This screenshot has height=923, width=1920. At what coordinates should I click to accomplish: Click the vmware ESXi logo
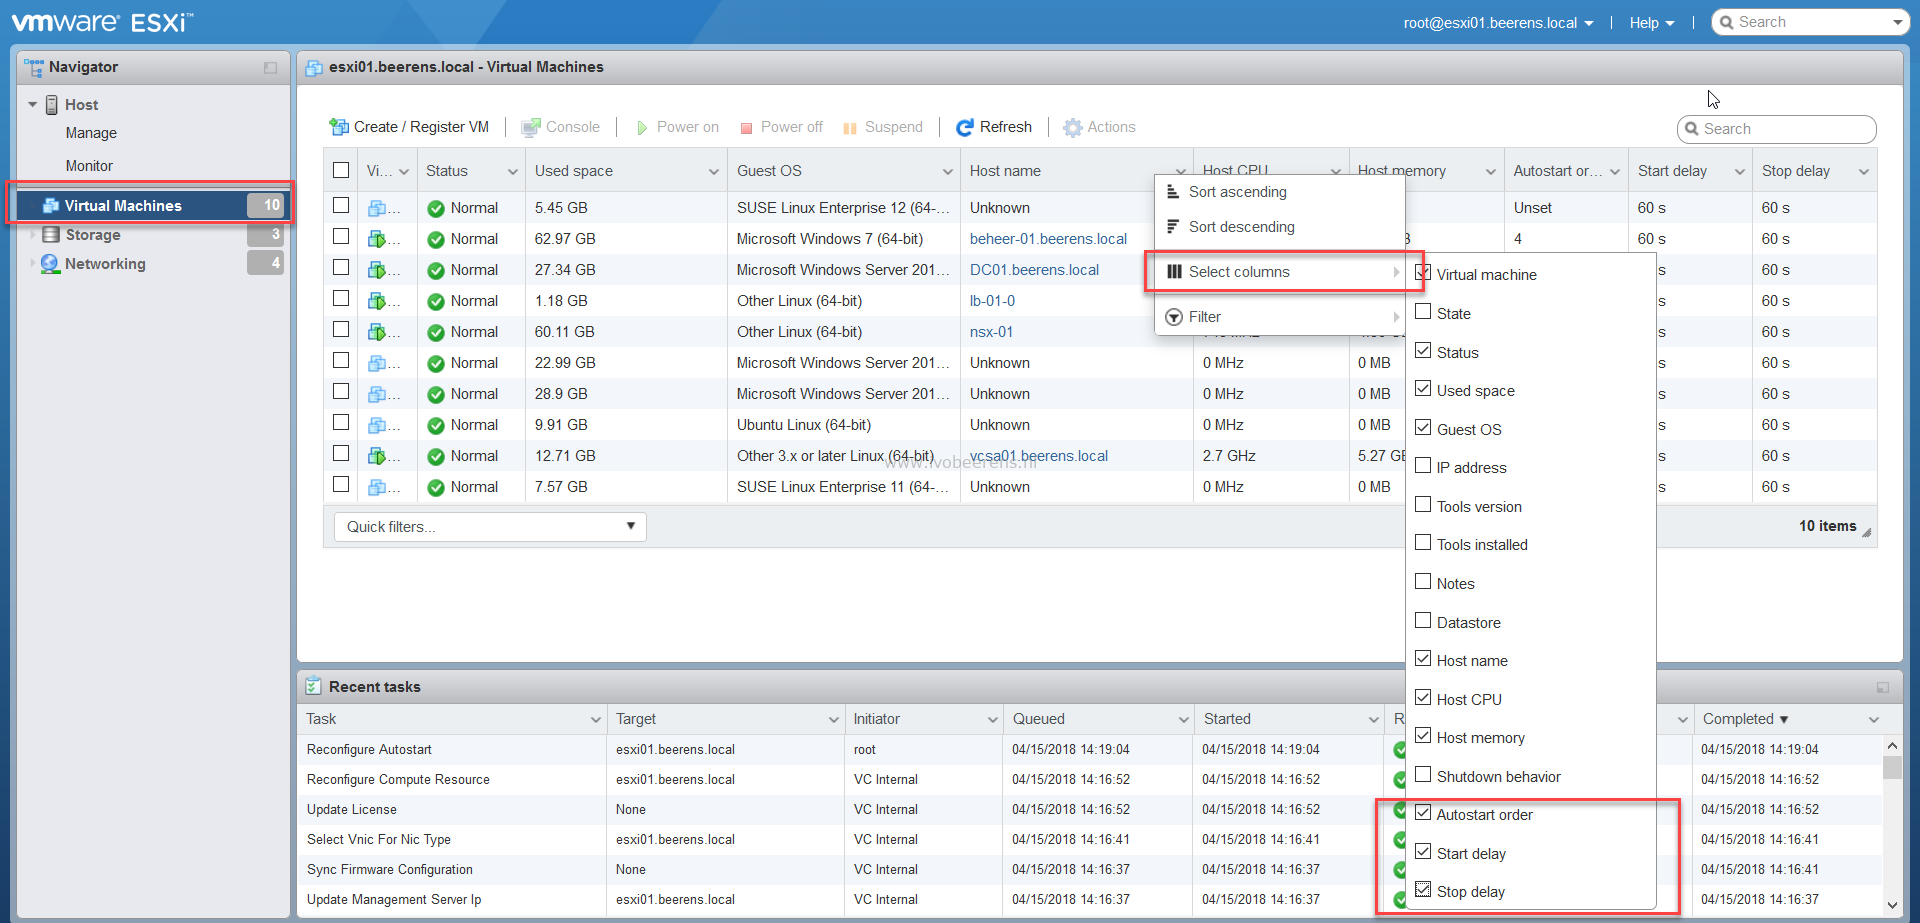point(103,22)
